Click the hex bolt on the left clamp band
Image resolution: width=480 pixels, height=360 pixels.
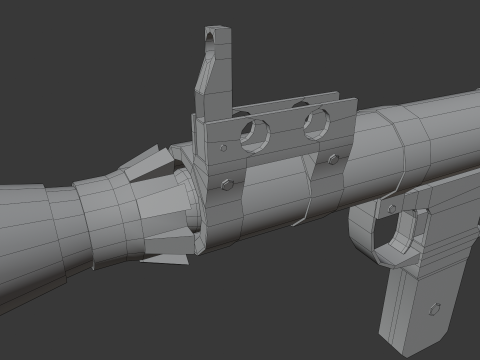click(227, 185)
